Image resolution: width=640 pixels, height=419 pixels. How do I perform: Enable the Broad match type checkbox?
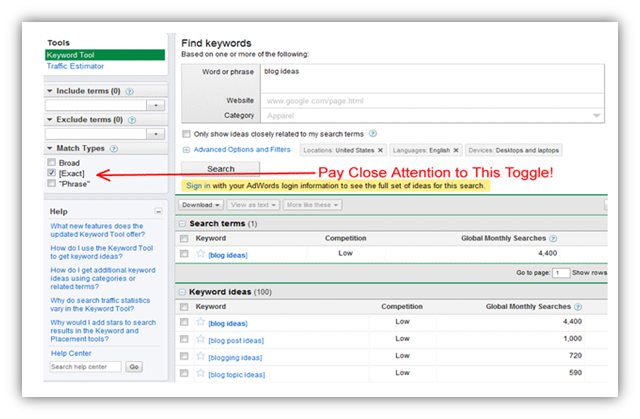click(51, 162)
